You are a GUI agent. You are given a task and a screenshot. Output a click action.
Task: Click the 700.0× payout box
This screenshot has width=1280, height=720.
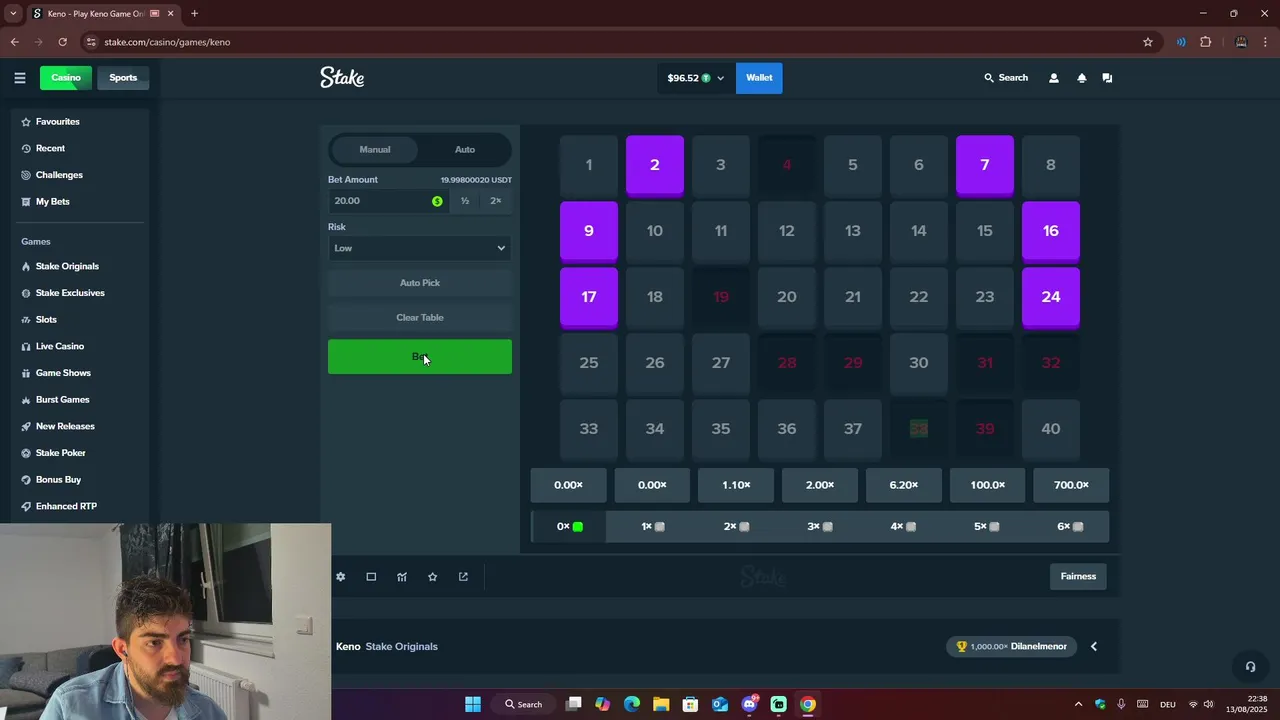(x=1071, y=485)
